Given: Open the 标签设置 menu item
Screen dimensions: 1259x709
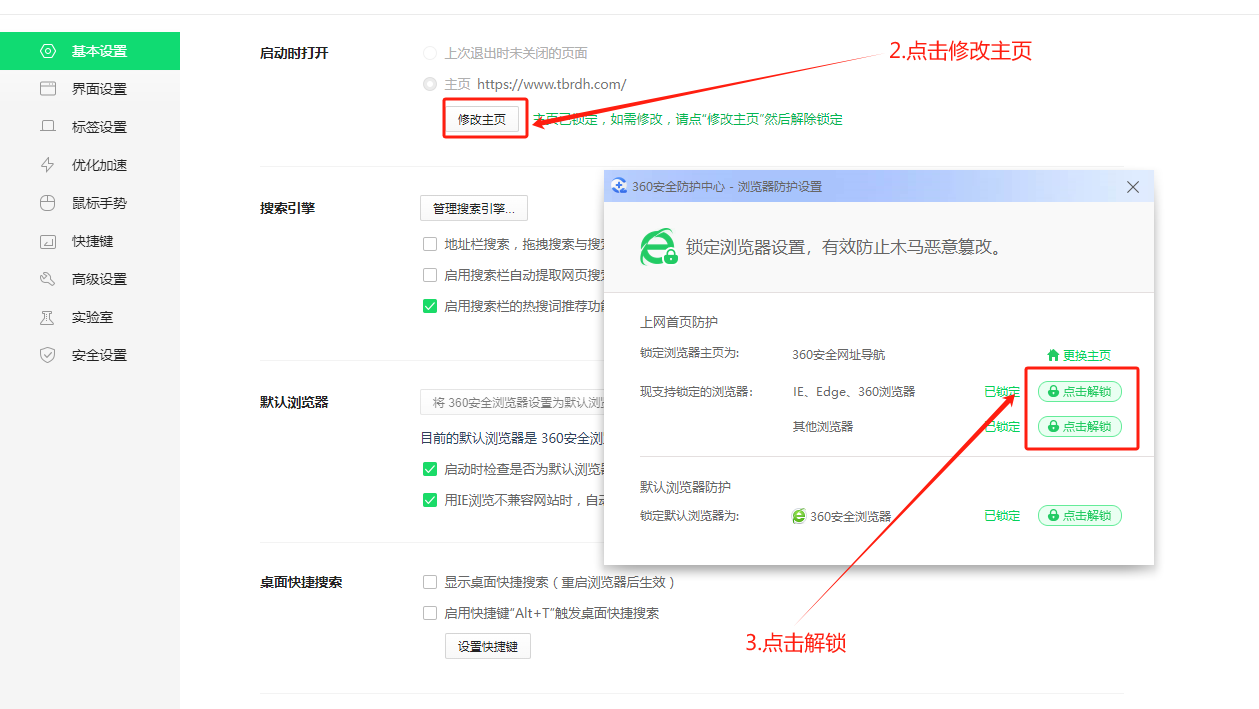Looking at the screenshot, I should [x=90, y=127].
